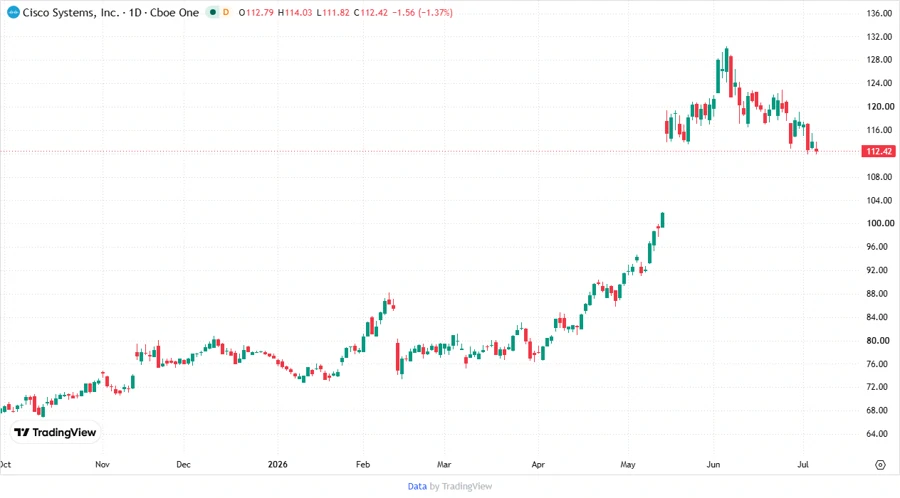Open chart settings gear icon
900x498 pixels.
[x=880, y=465]
